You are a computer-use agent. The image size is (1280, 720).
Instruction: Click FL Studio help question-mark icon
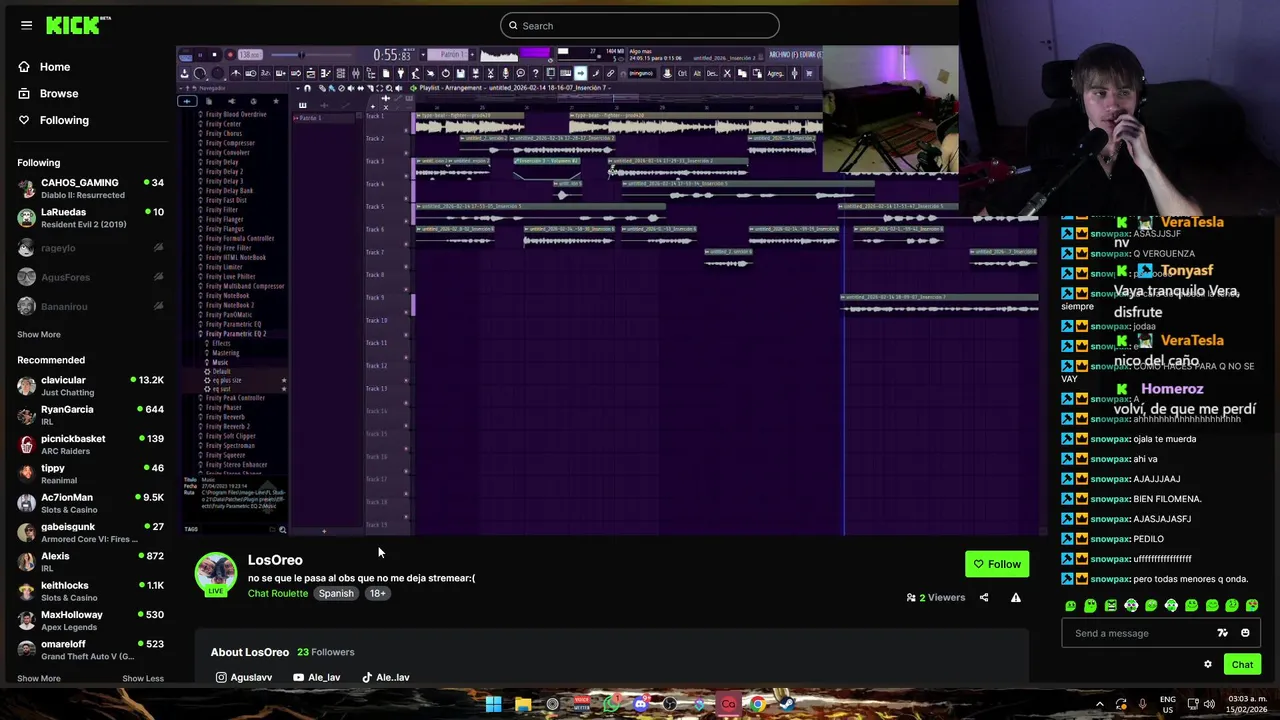(x=535, y=73)
